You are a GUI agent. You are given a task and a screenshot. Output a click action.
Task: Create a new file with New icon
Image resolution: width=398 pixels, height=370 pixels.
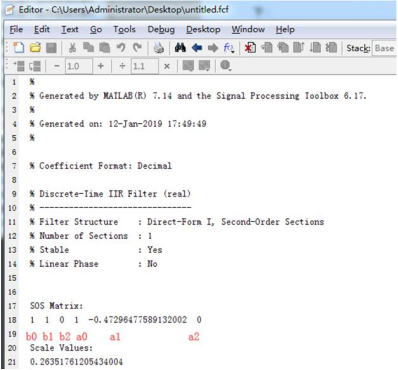click(19, 48)
